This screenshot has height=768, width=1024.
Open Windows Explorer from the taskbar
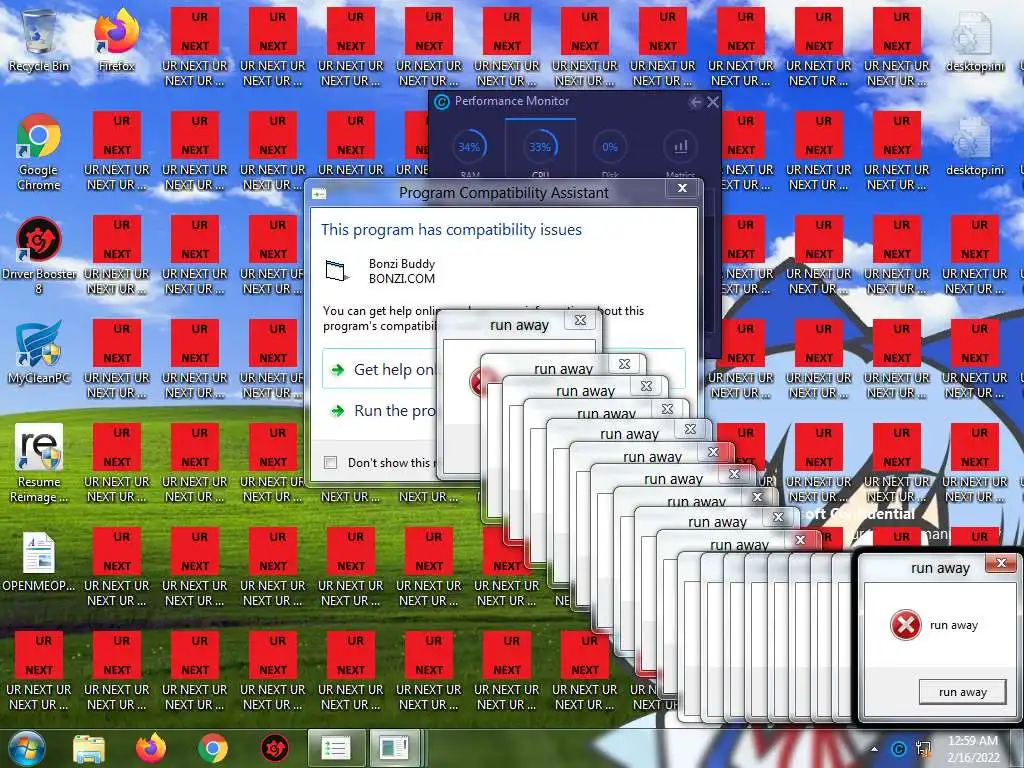coord(89,748)
